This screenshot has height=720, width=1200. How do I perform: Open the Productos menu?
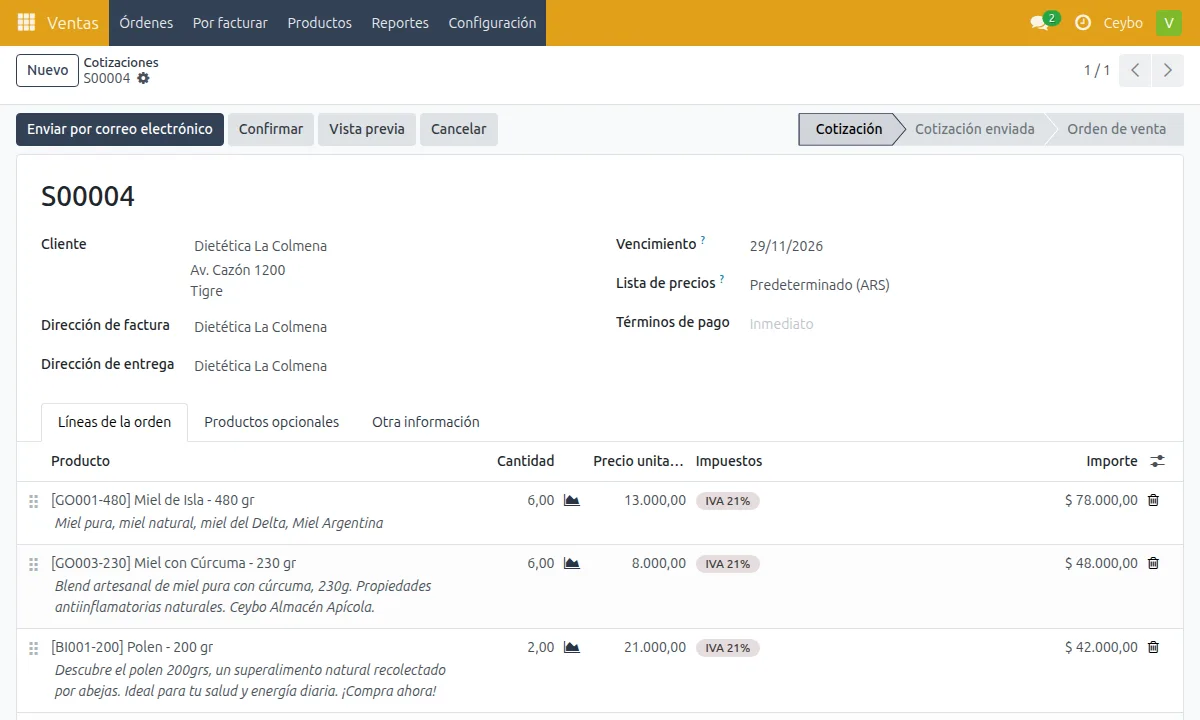320,22
